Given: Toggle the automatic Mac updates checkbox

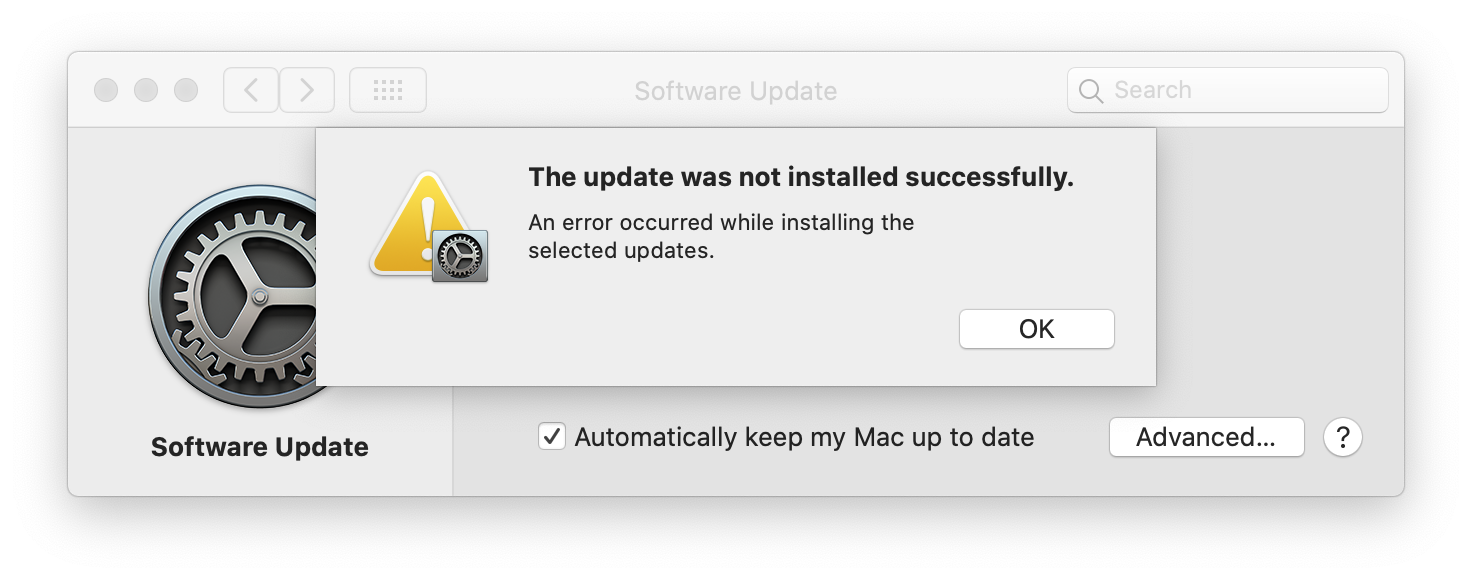Looking at the screenshot, I should 552,437.
